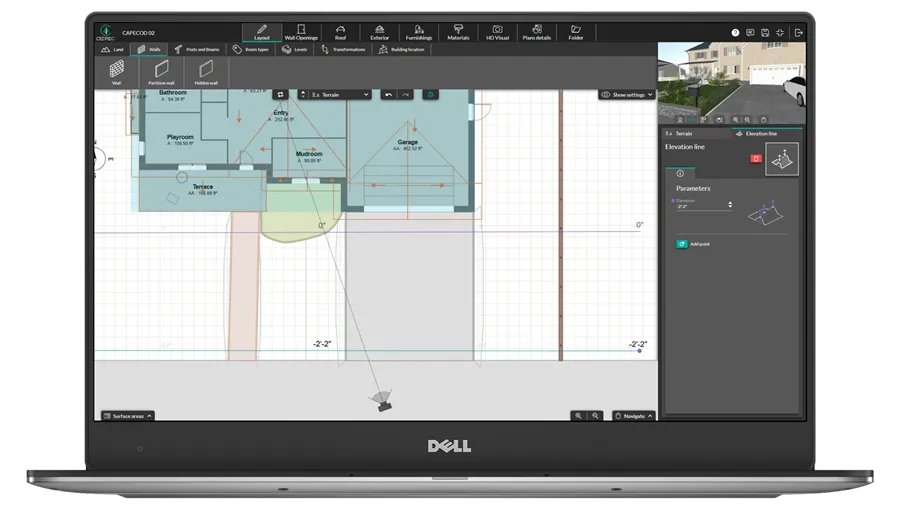900x506 pixels.
Task: Select the Land sub-tool
Action: coord(112,49)
